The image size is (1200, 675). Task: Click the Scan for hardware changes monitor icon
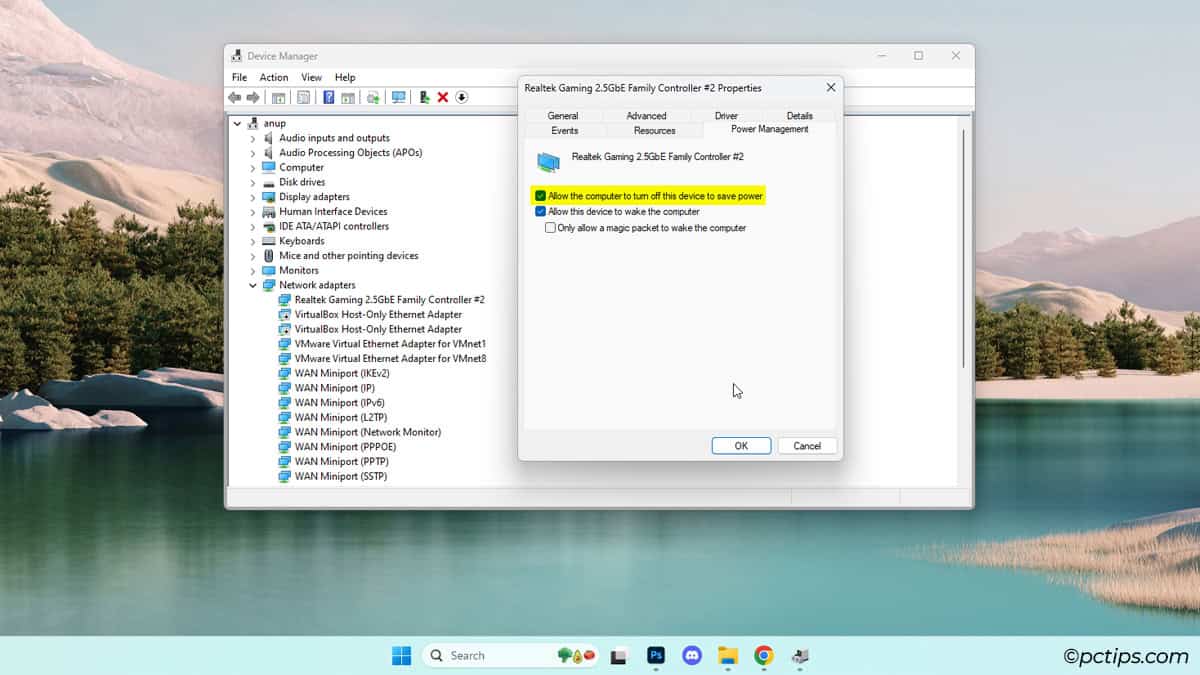click(x=399, y=97)
